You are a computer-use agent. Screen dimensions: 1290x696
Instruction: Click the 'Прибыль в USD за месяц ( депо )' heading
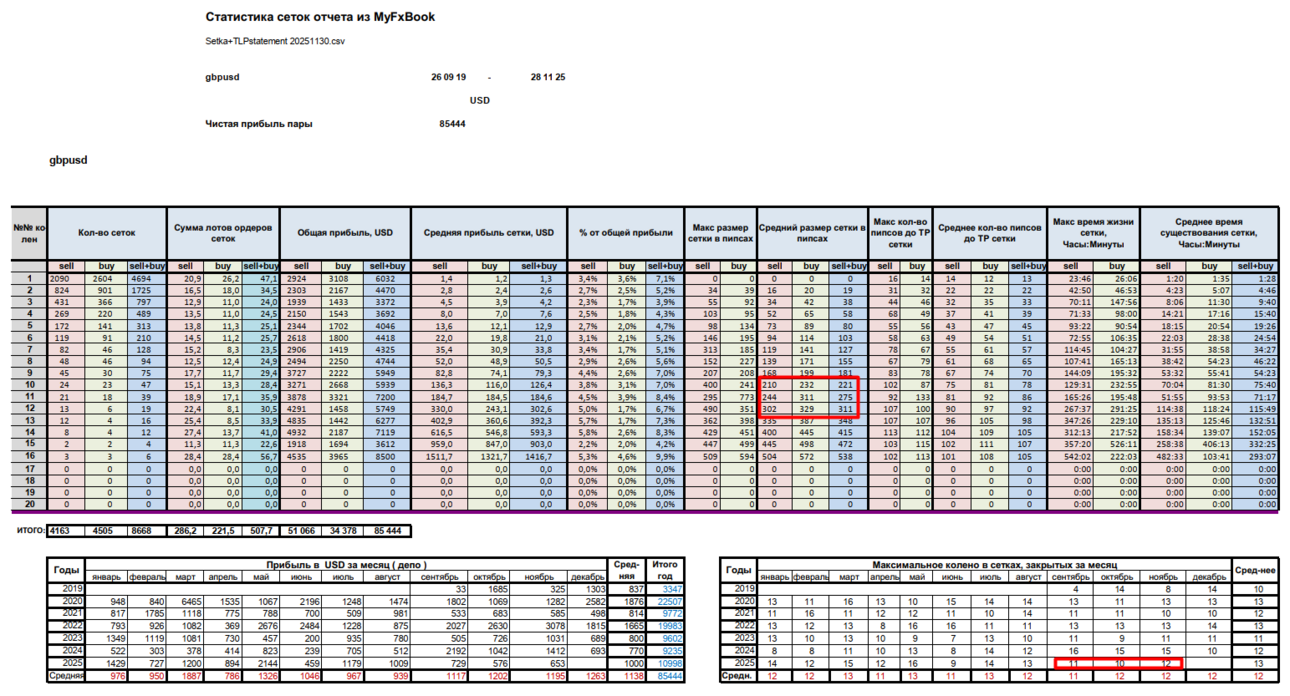345,565
